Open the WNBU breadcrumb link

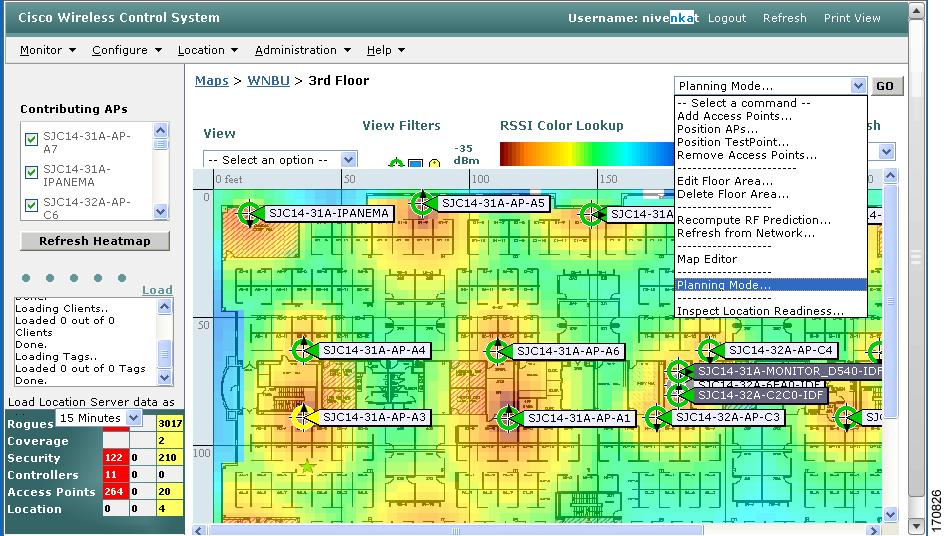[x=269, y=81]
